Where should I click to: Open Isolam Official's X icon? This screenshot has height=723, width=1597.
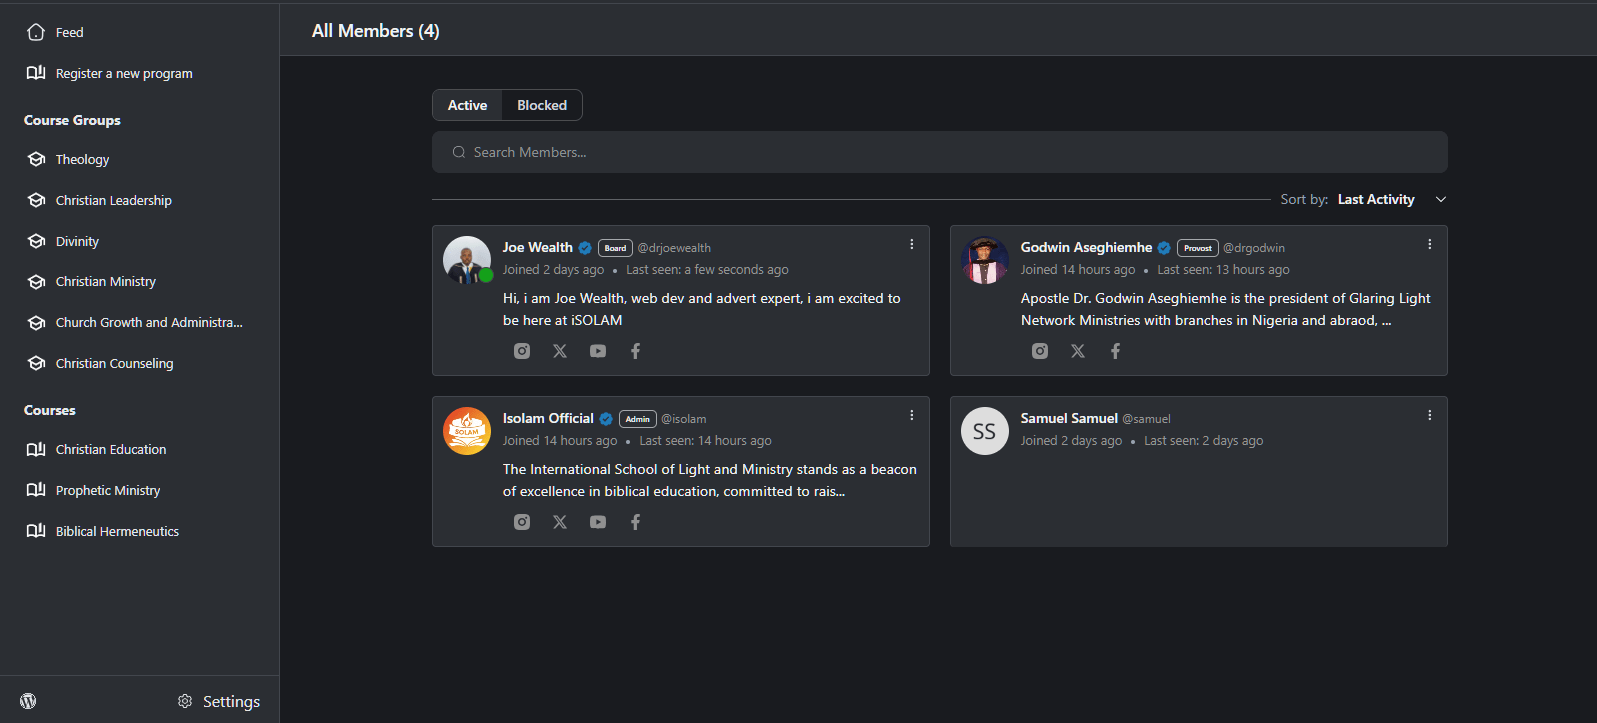(560, 522)
